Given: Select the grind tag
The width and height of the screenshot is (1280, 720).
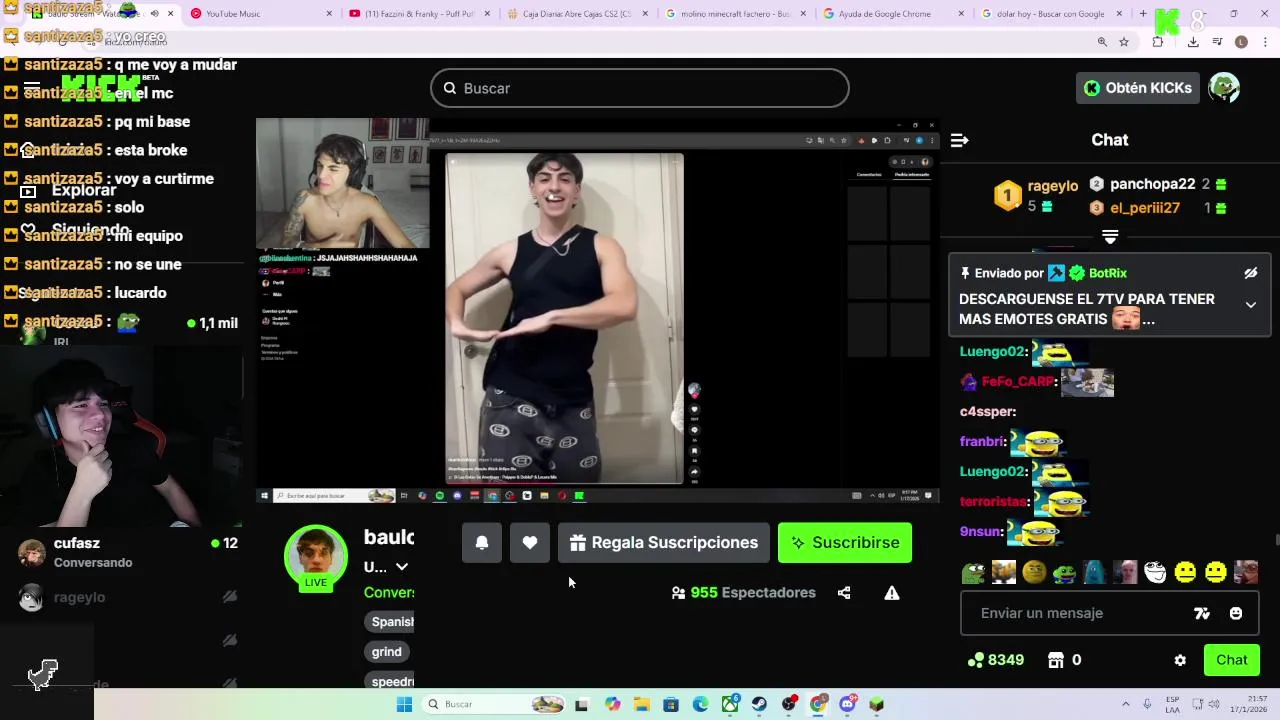Looking at the screenshot, I should coord(387,652).
